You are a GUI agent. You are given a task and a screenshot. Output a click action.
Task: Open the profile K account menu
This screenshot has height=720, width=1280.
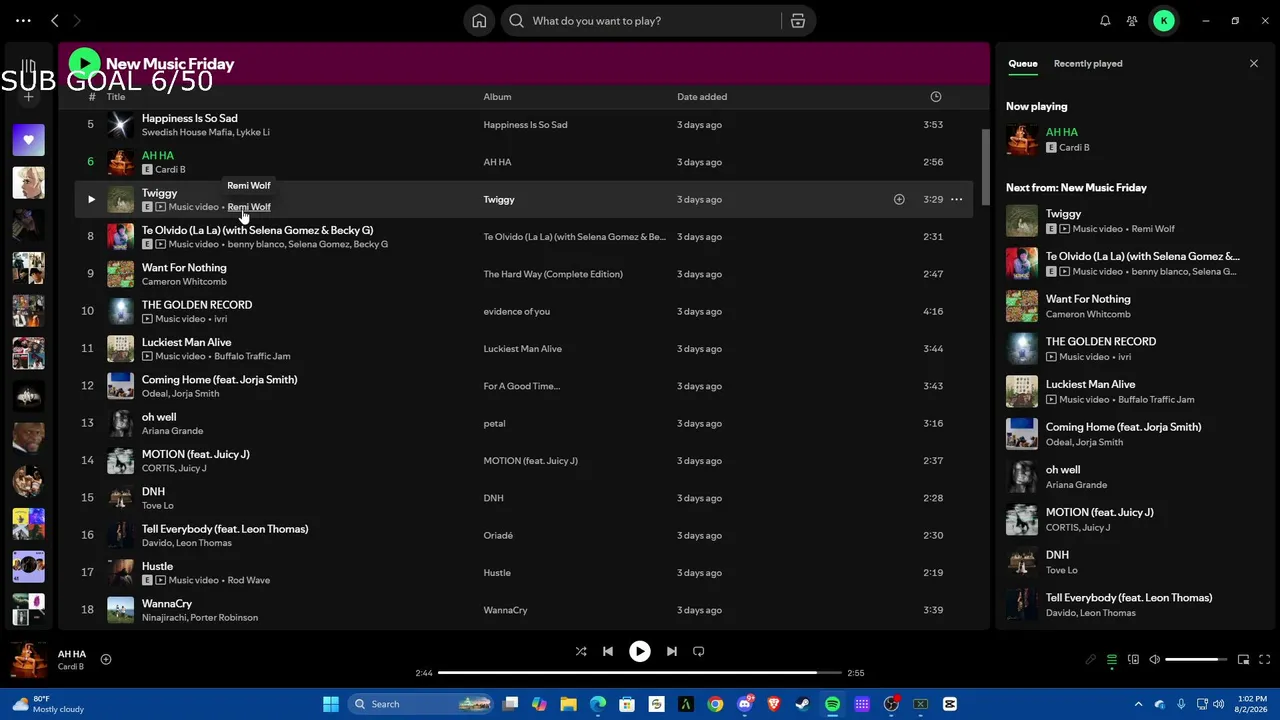click(1164, 21)
